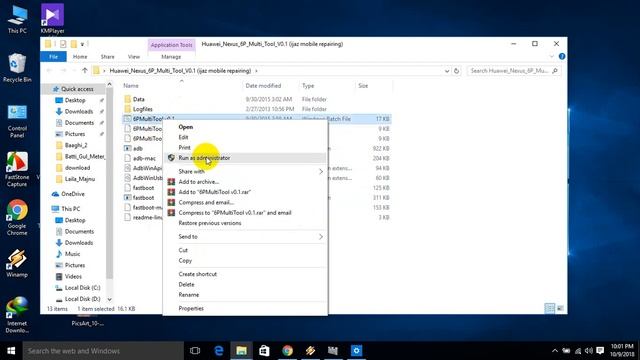Open the address bar history dropdown
This screenshot has width=640, height=360.
pos(447,71)
